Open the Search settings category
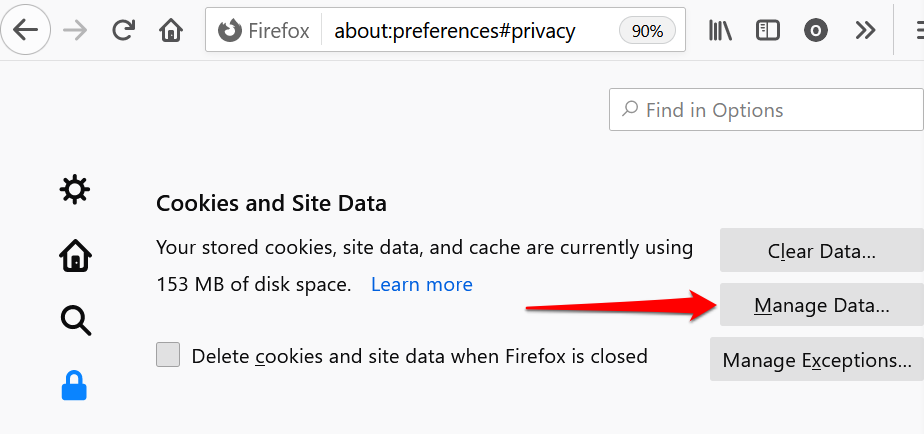The width and height of the screenshot is (924, 434). click(x=75, y=321)
